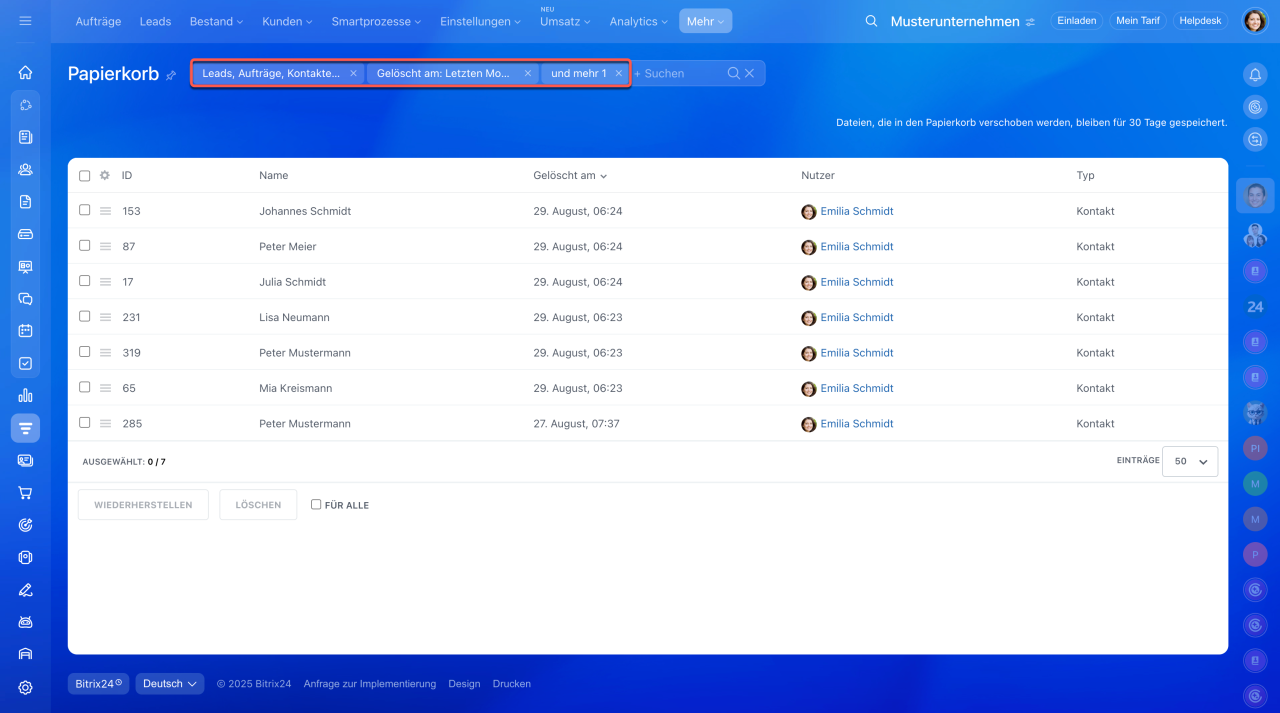The width and height of the screenshot is (1280, 713).
Task: Click the notification bell icon
Action: coord(1255,75)
